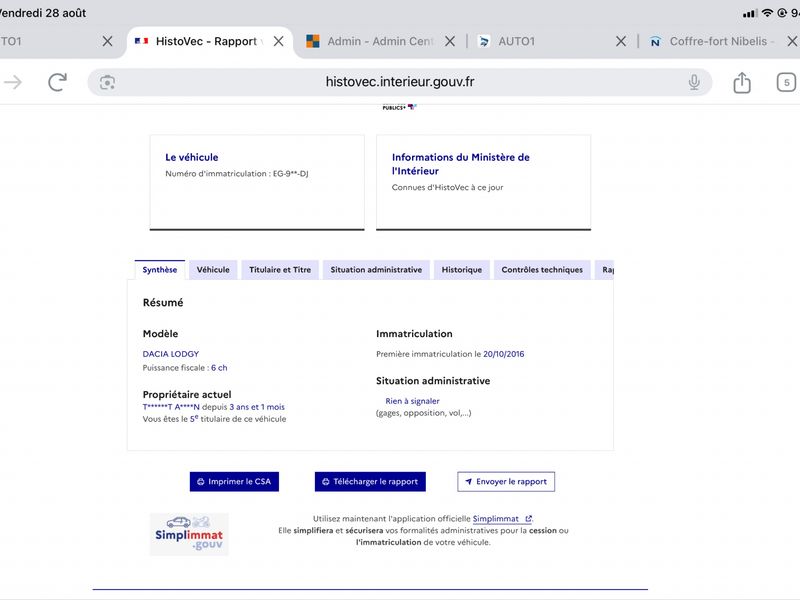Click the Wi-Fi status icon
The height and width of the screenshot is (600, 800).
point(767,13)
